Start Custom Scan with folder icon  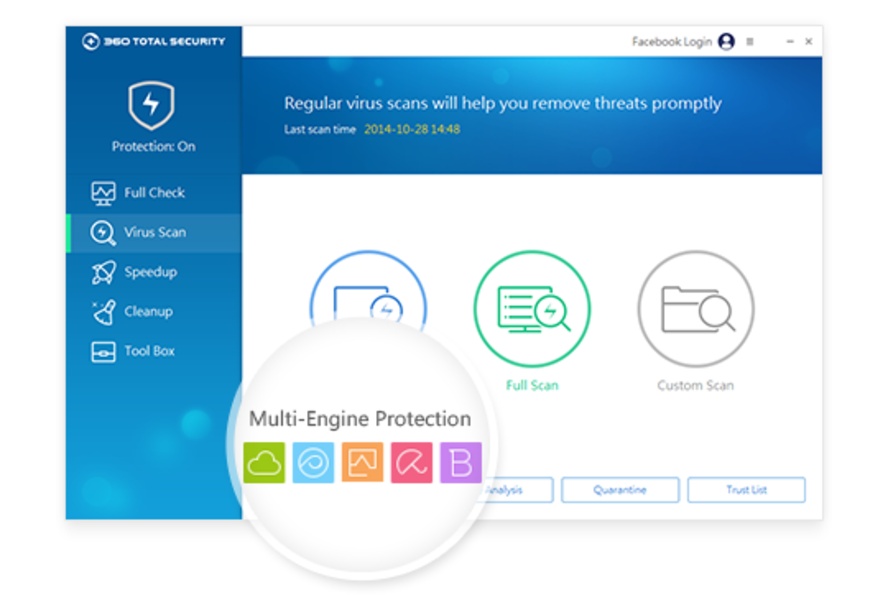(x=695, y=309)
